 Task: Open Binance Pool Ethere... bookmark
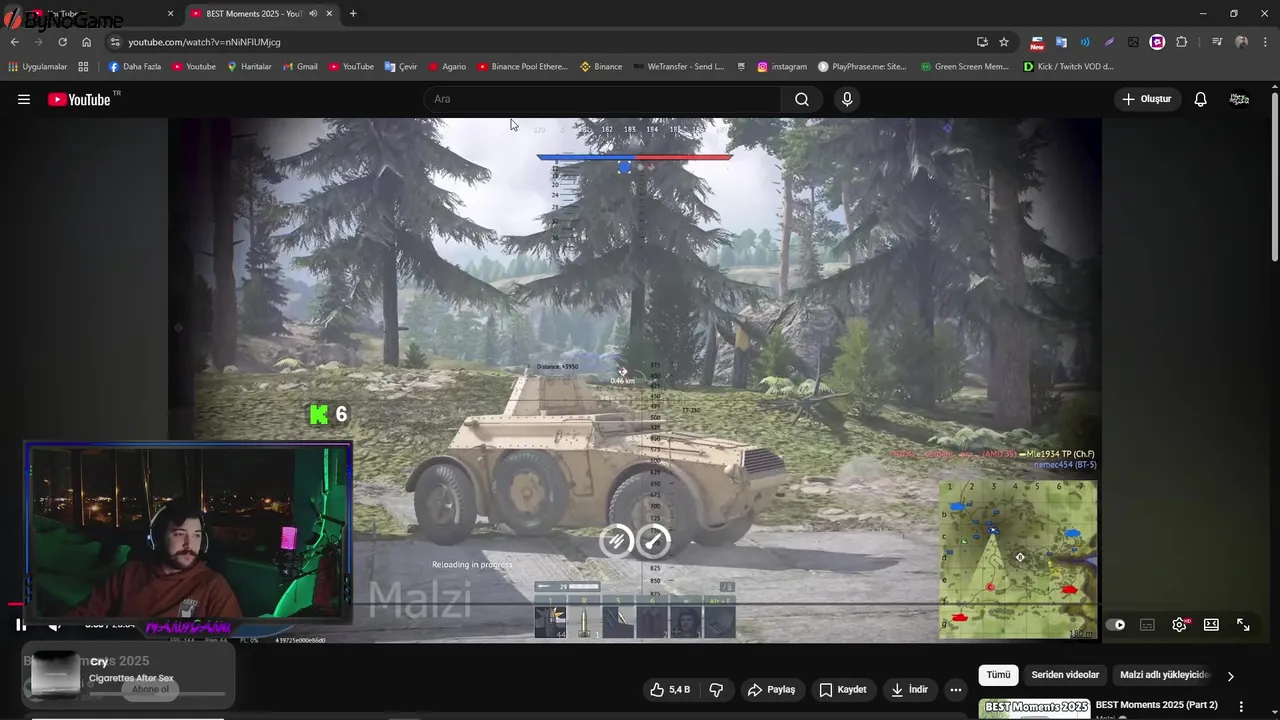pyautogui.click(x=522, y=67)
